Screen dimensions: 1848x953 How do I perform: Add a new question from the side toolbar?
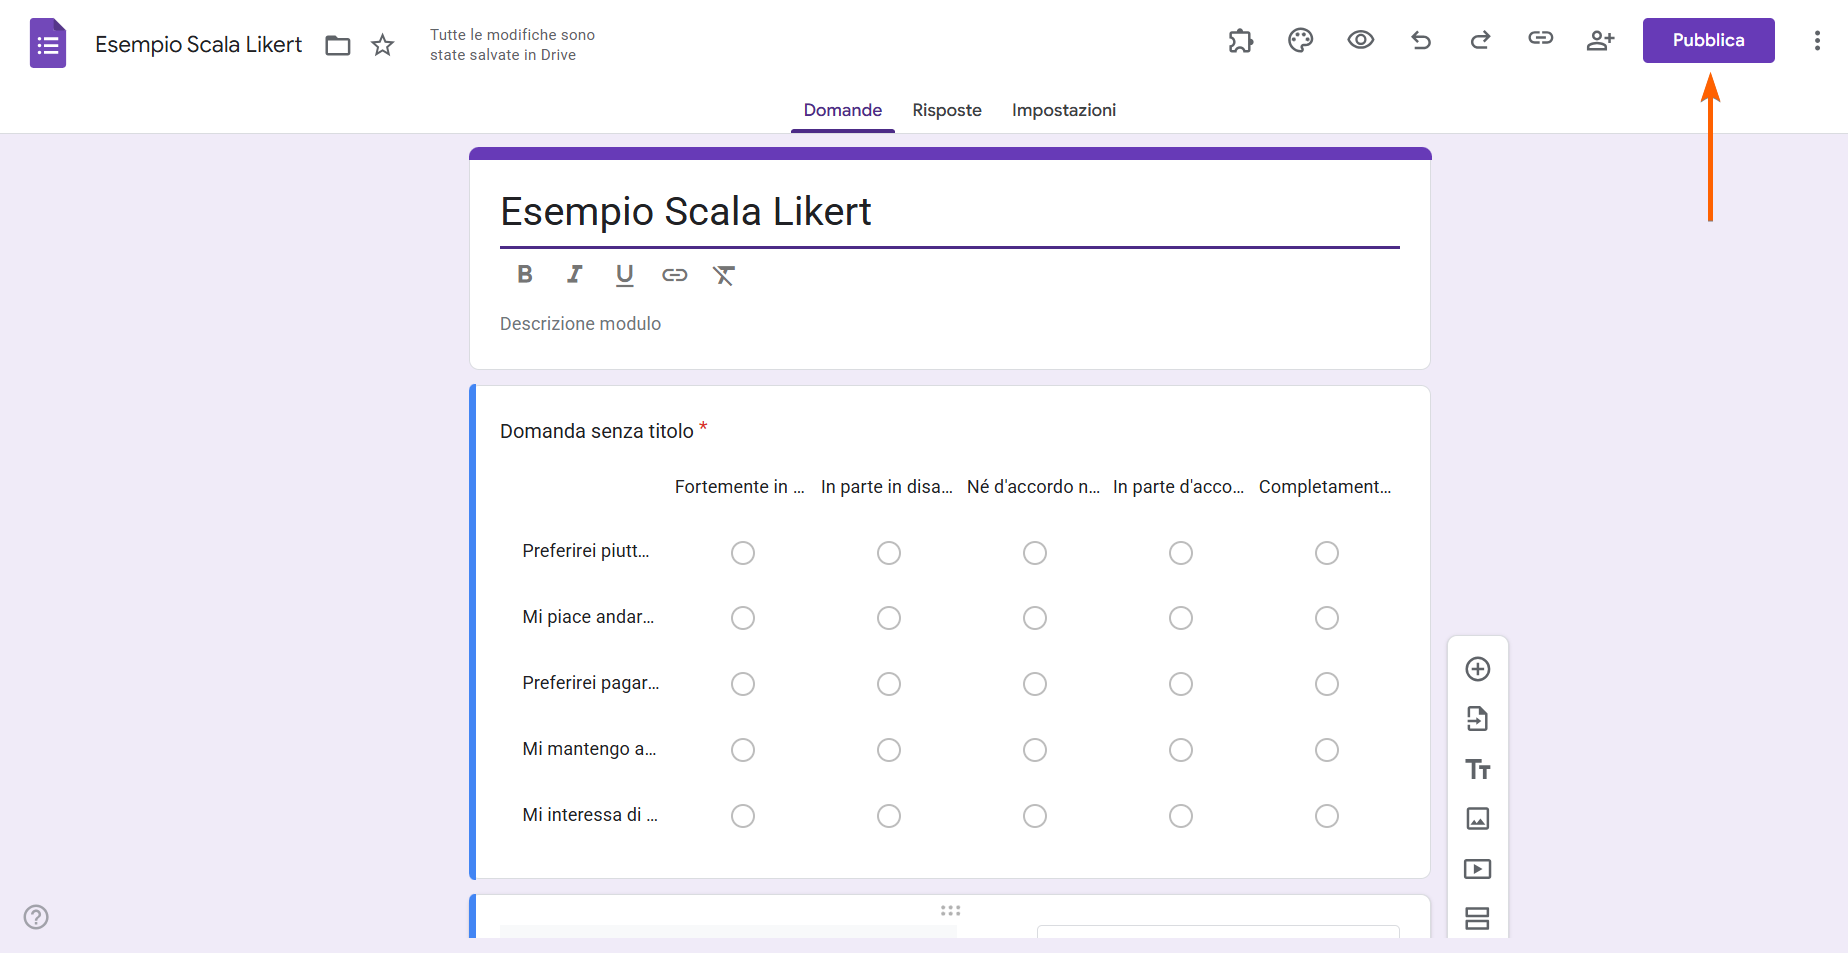coord(1477,668)
